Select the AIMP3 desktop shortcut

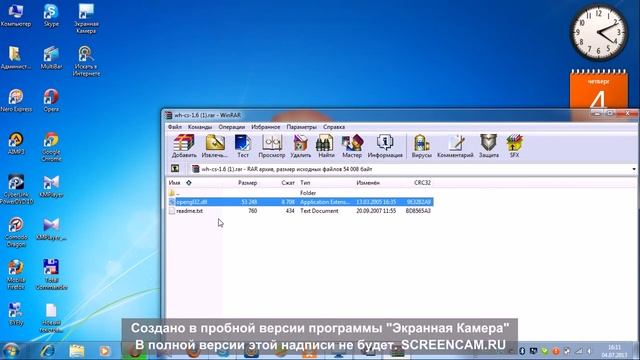point(16,143)
